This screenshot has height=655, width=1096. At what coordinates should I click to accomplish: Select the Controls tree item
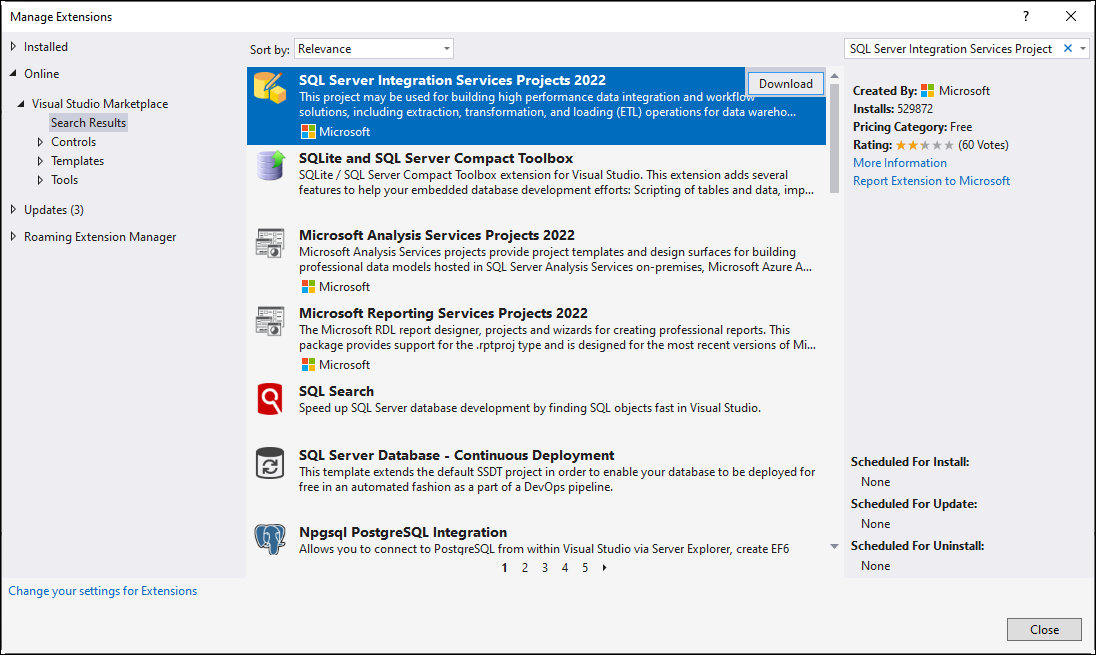73,142
